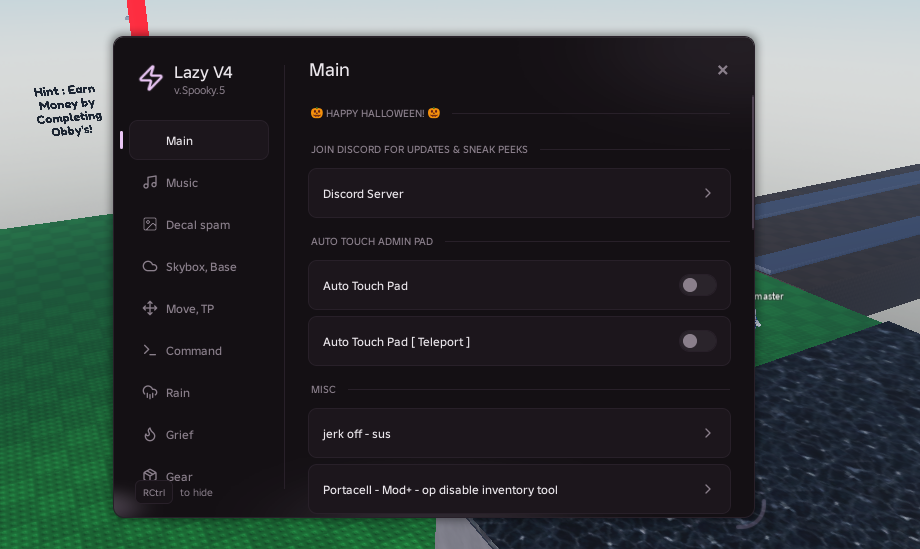920x549 pixels.
Task: Close the Lazy V4 panel
Action: pos(722,70)
